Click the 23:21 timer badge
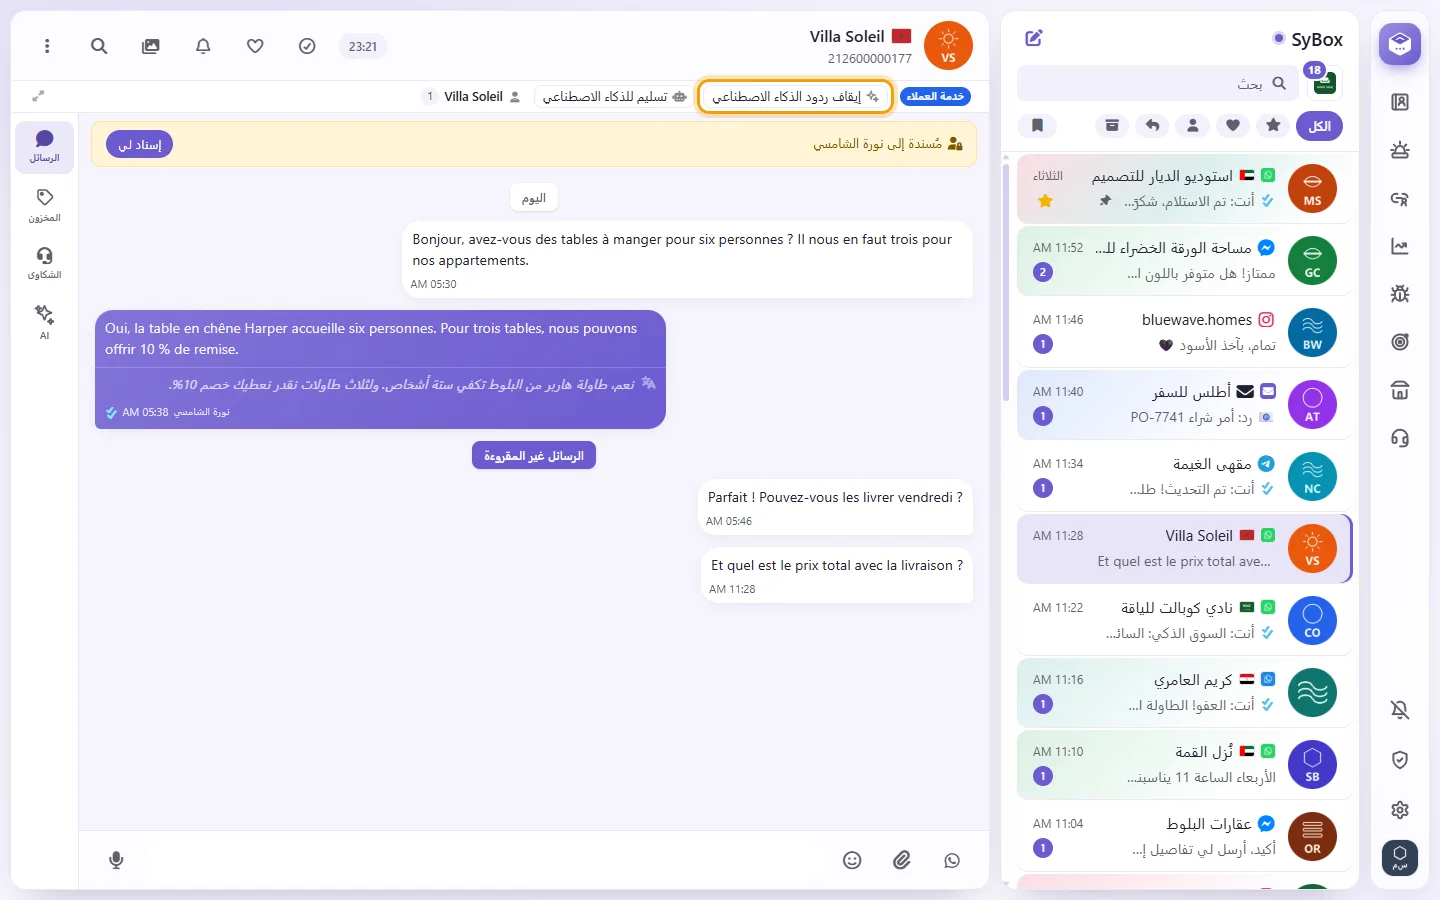The width and height of the screenshot is (1440, 900). (x=363, y=46)
